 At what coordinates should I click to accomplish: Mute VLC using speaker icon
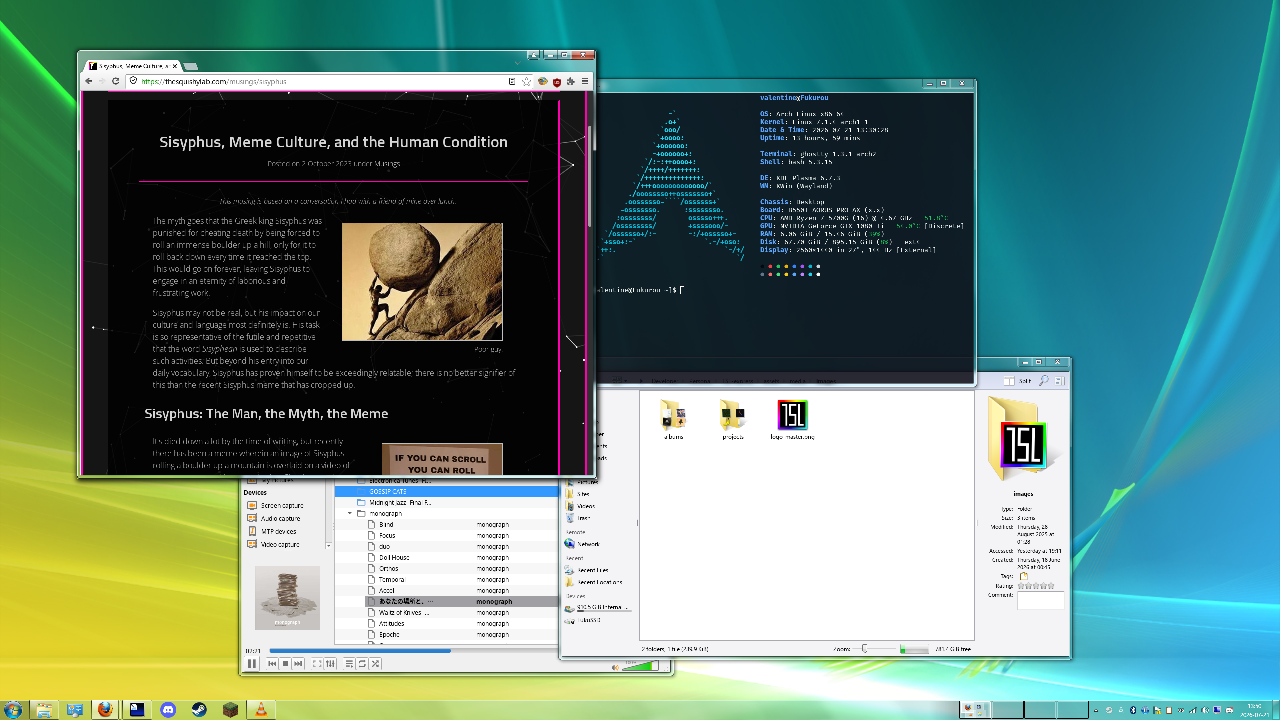pyautogui.click(x=615, y=667)
